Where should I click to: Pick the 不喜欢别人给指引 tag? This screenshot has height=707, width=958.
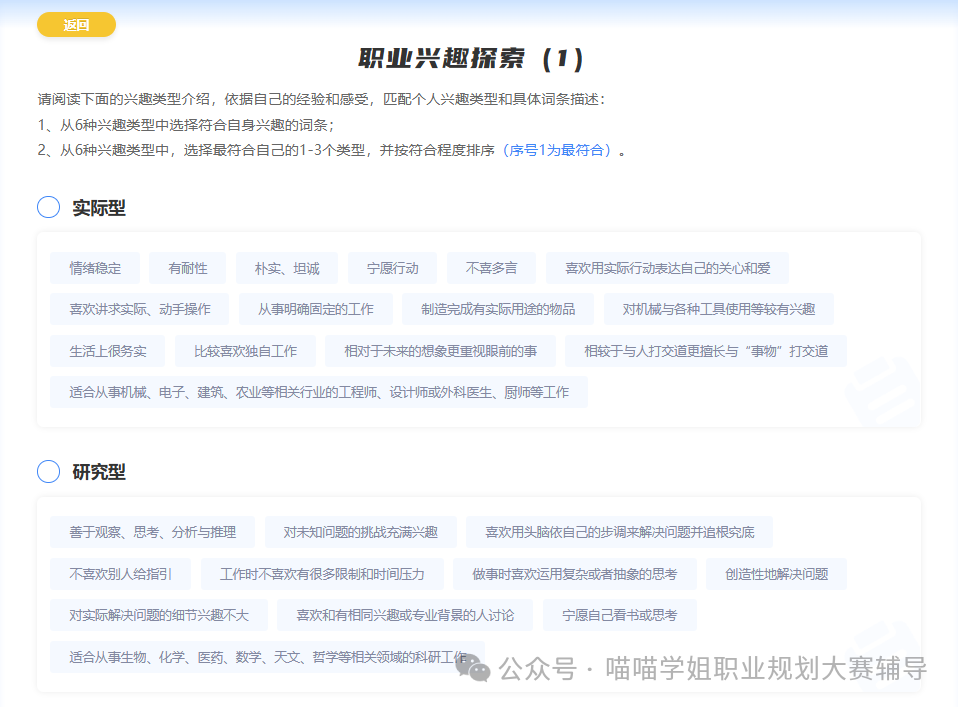(x=120, y=574)
